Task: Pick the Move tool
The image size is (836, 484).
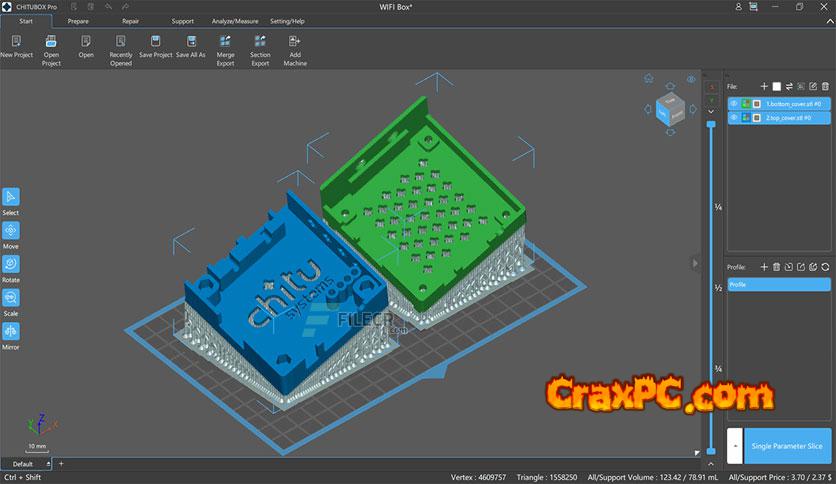Action: (11, 229)
